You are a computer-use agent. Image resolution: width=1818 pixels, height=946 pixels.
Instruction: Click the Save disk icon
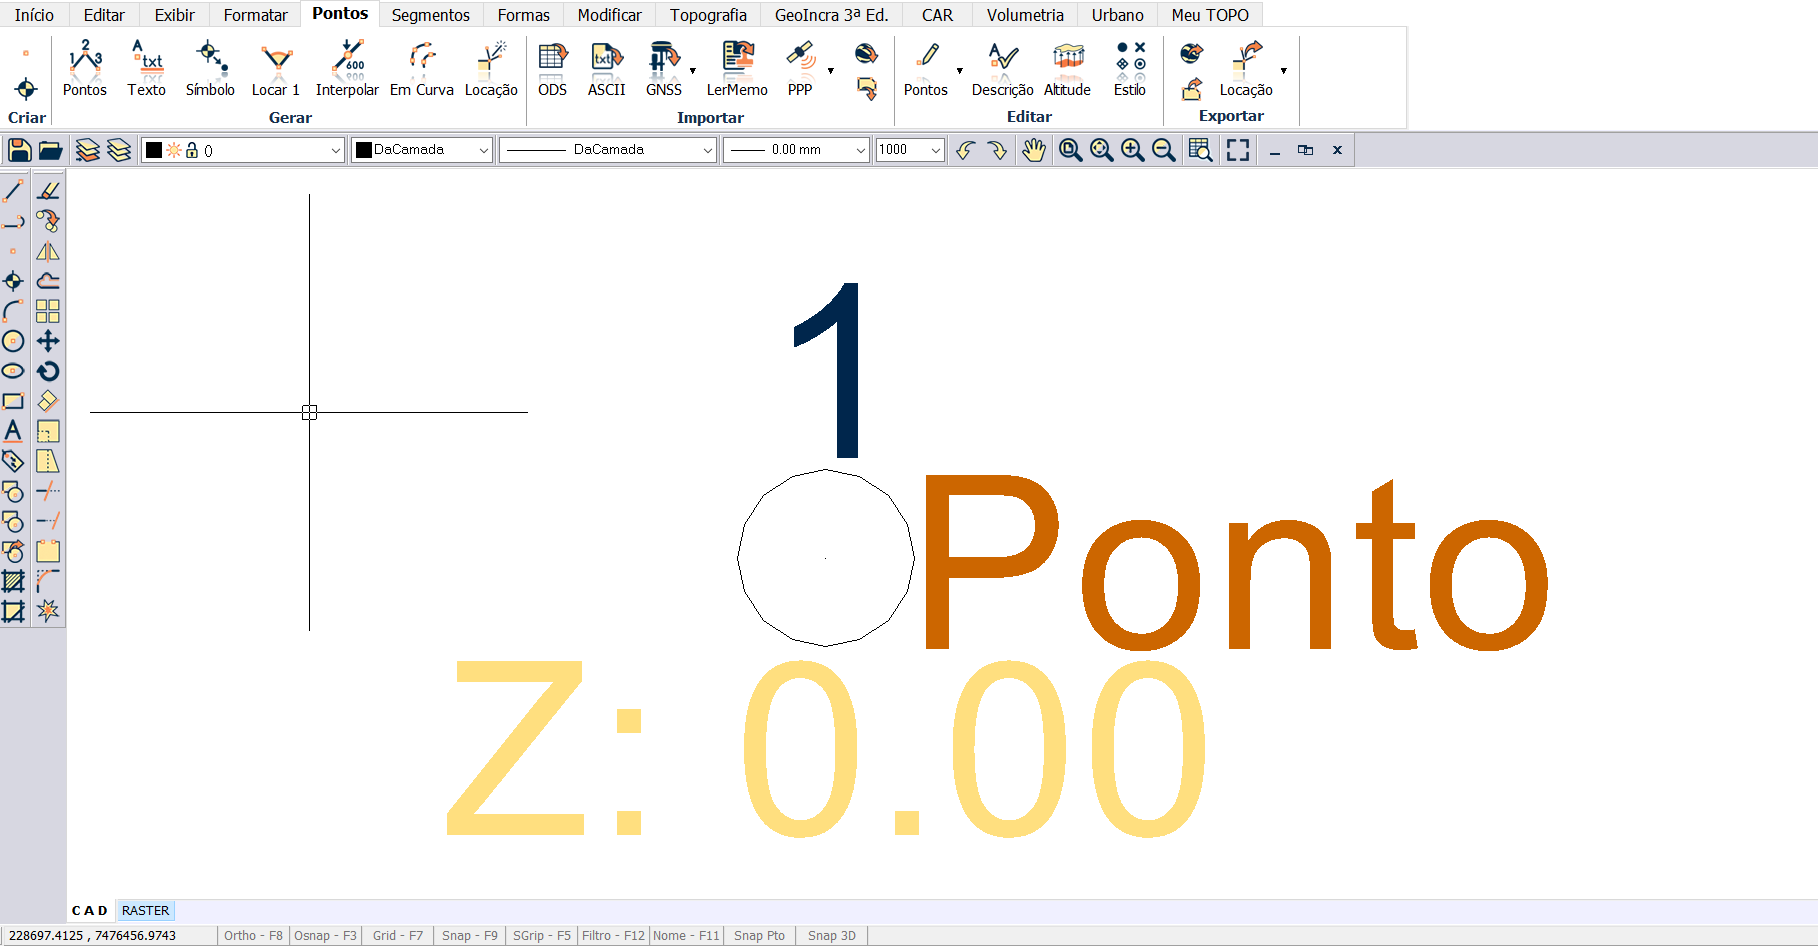pos(19,150)
